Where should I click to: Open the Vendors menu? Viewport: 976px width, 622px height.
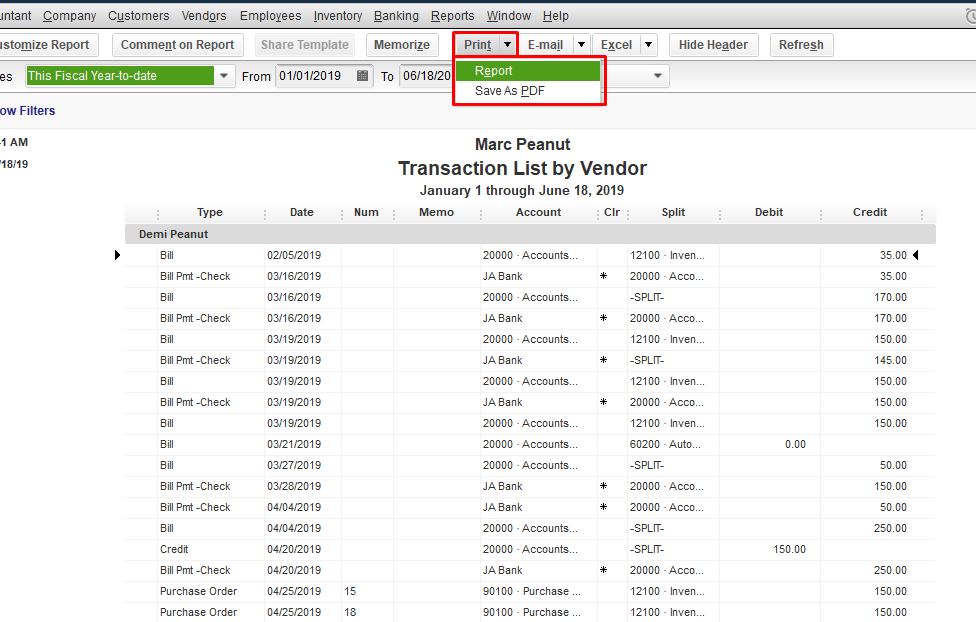(x=204, y=16)
